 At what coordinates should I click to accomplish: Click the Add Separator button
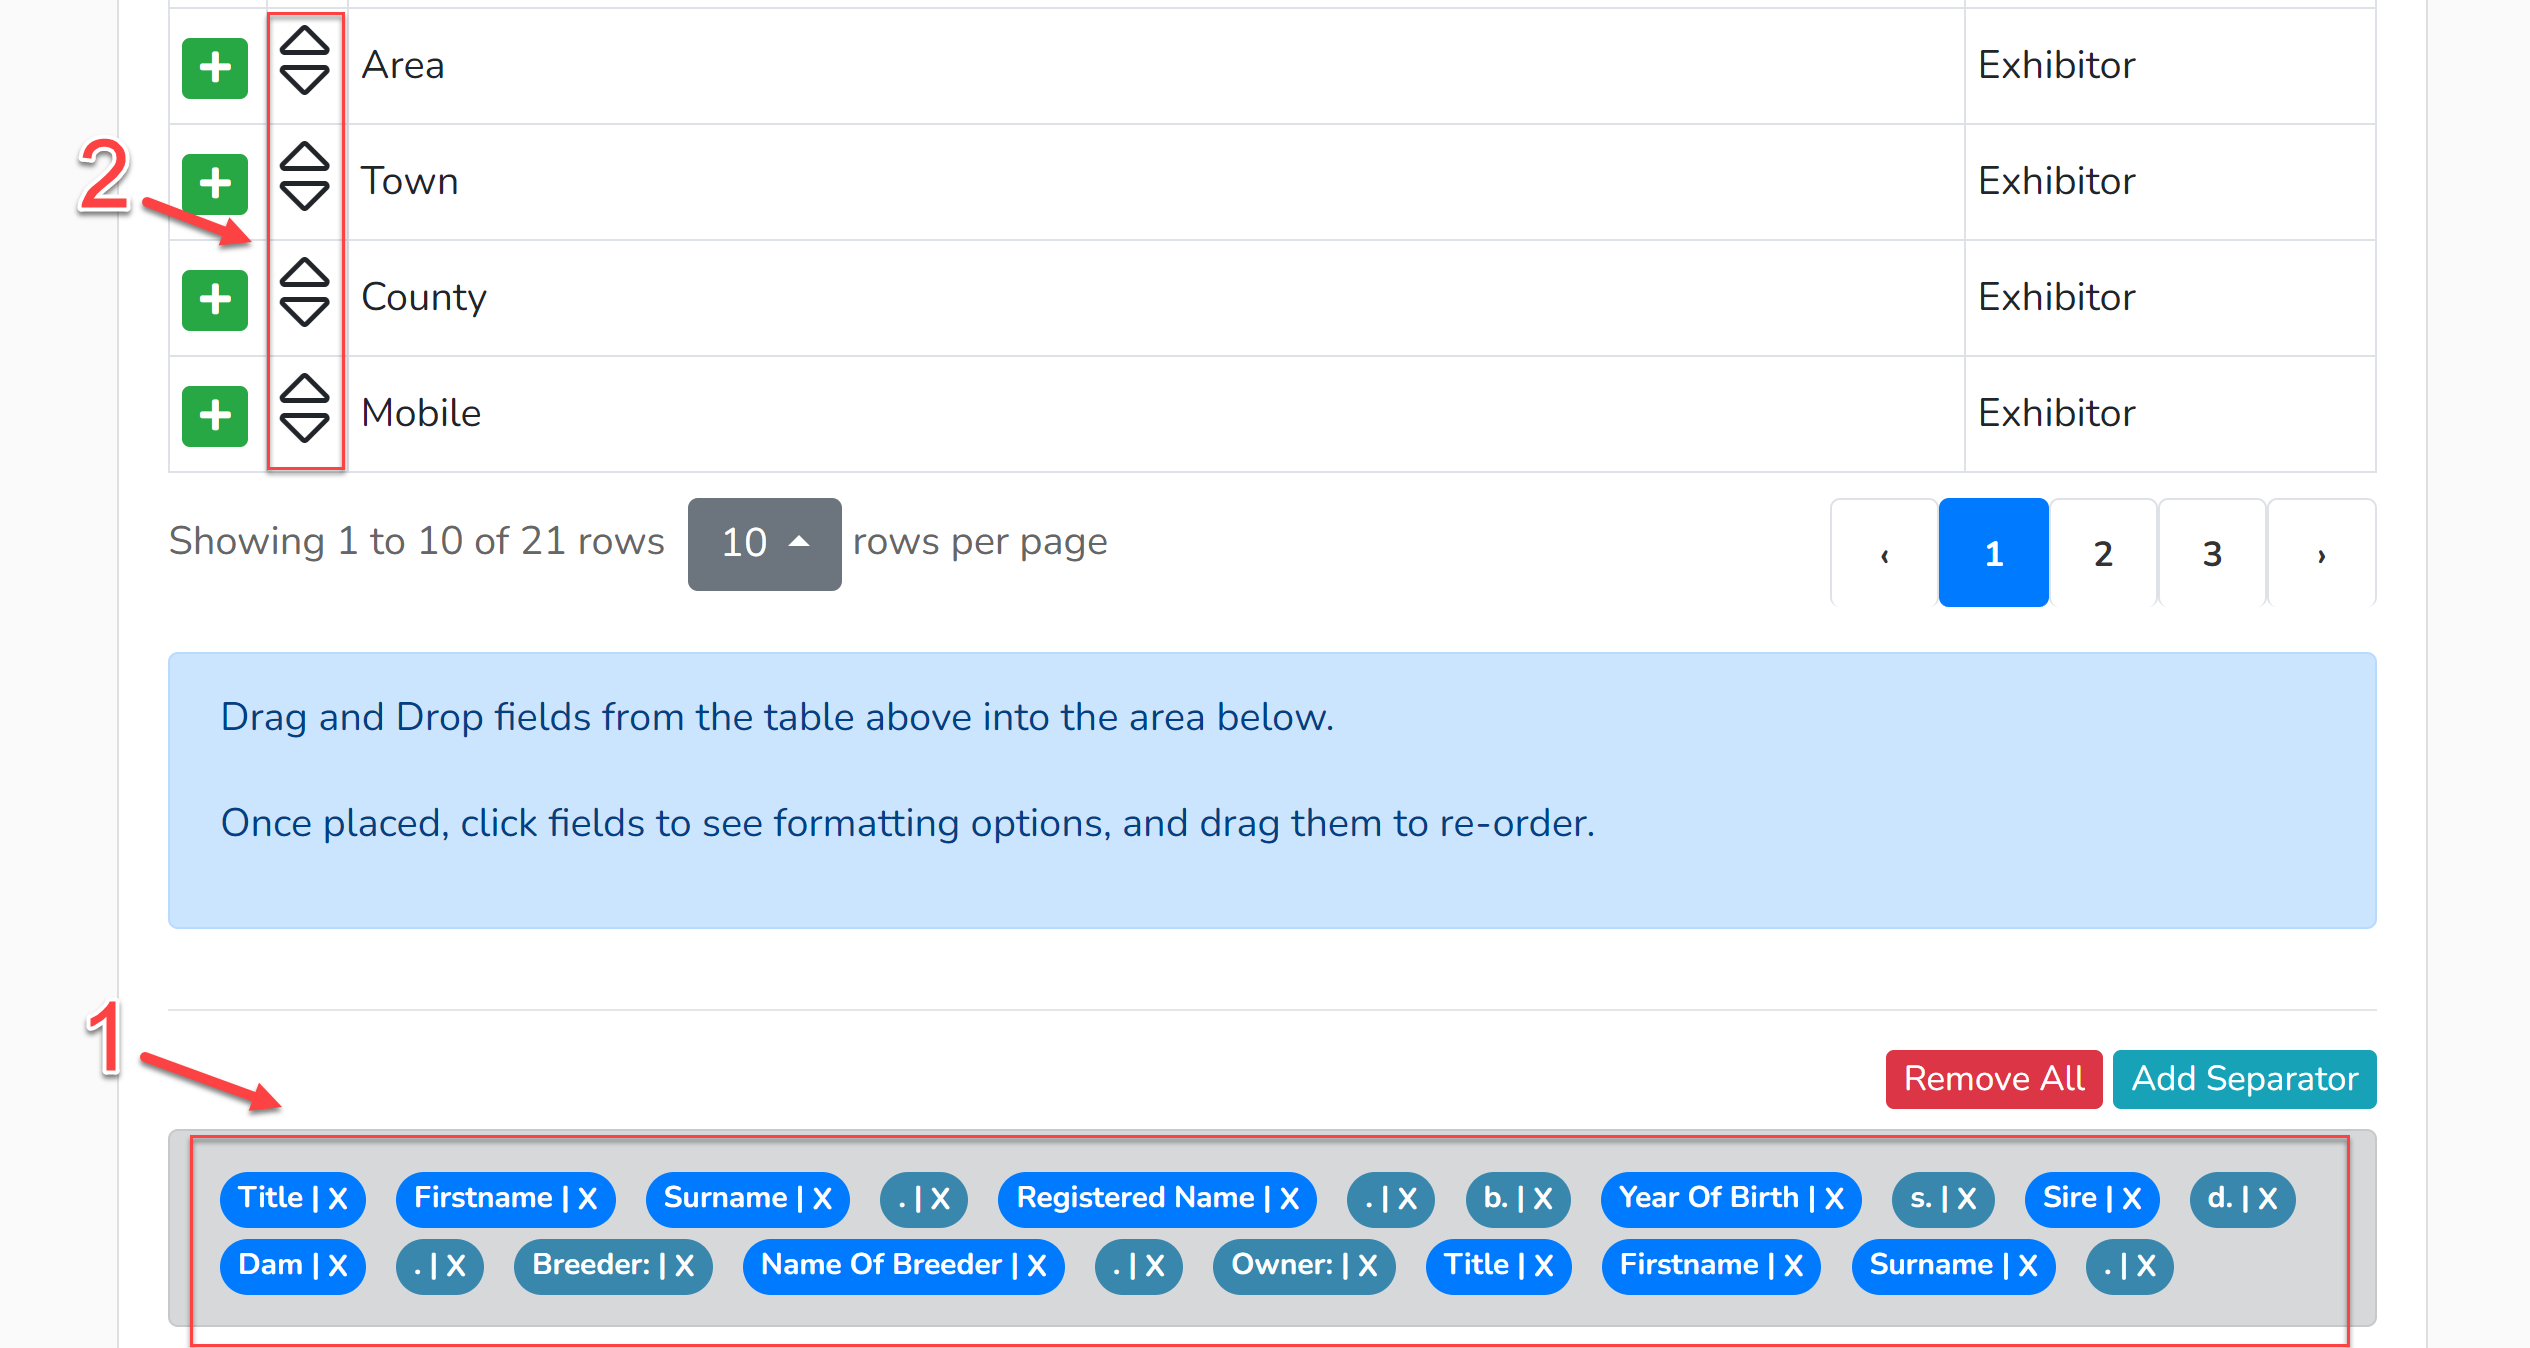click(2245, 1079)
